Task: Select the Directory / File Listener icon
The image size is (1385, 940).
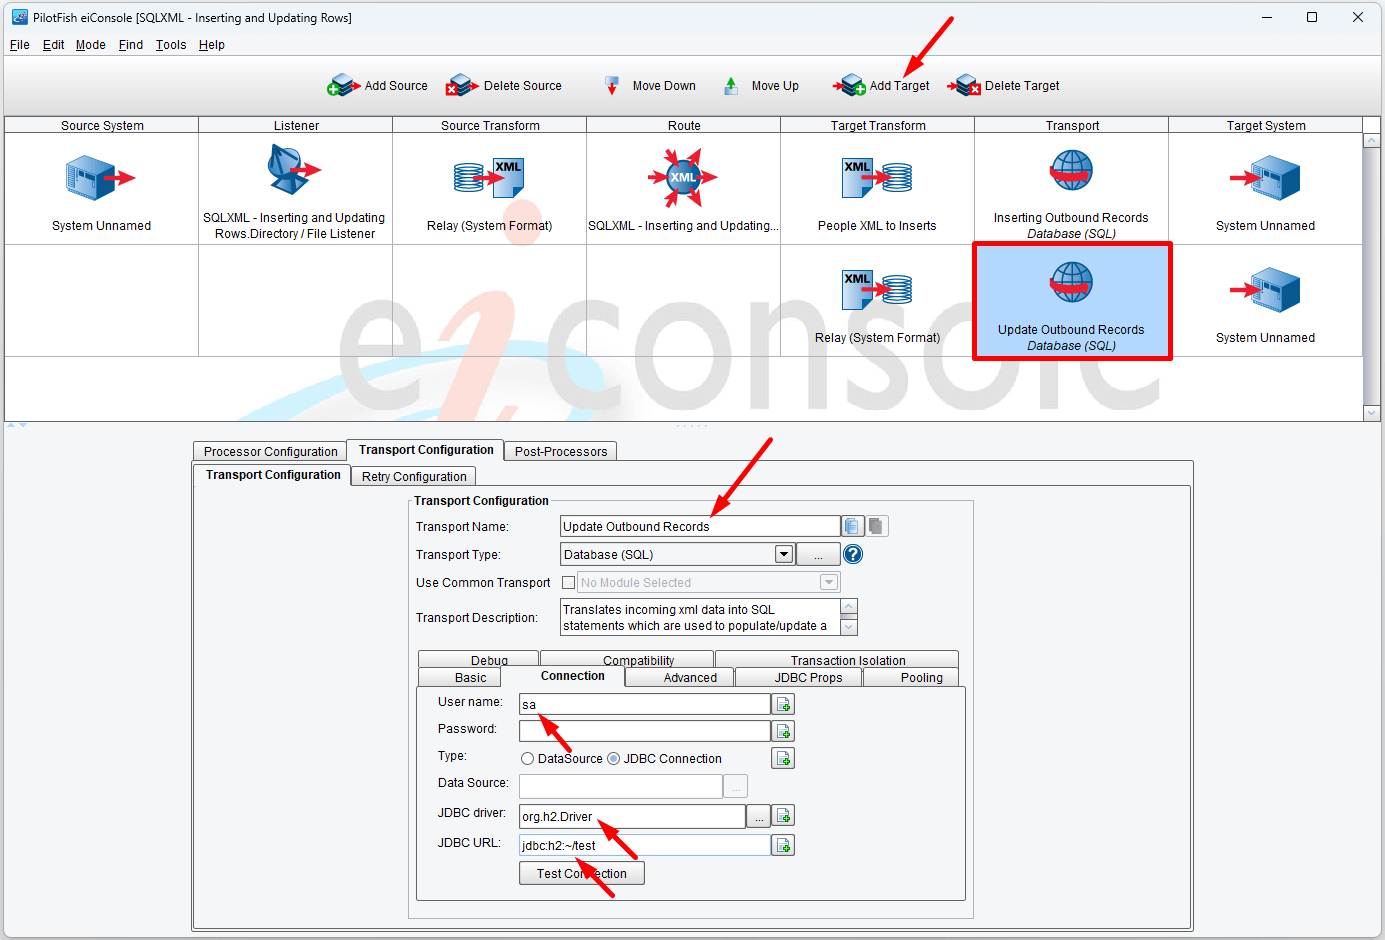Action: pos(294,169)
